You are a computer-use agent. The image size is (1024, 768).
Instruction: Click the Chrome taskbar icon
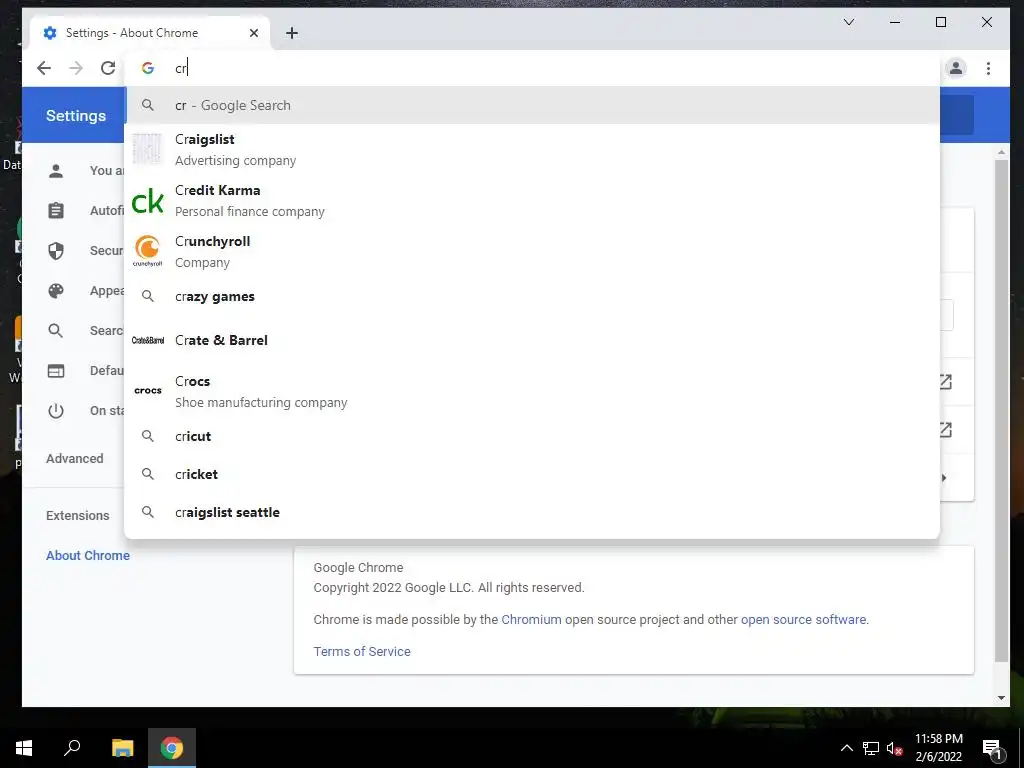click(x=172, y=748)
